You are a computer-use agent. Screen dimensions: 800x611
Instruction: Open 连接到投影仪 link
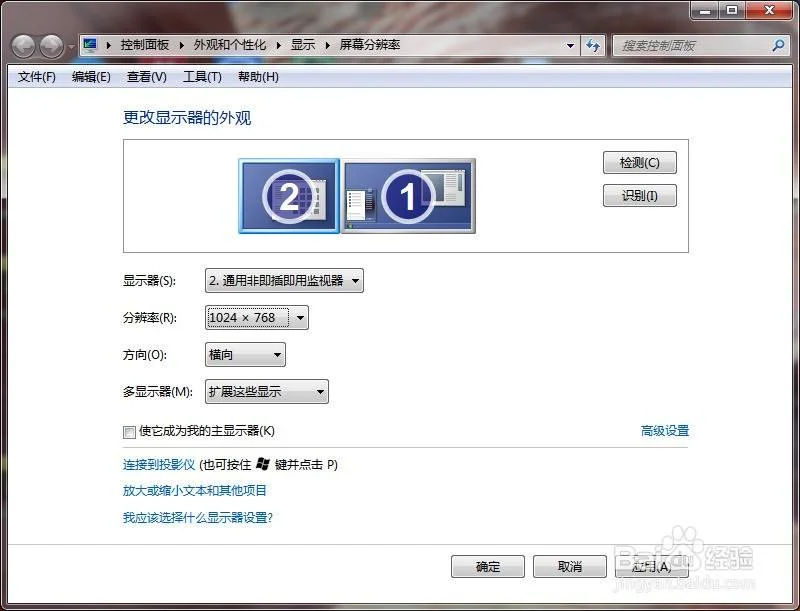click(x=159, y=465)
